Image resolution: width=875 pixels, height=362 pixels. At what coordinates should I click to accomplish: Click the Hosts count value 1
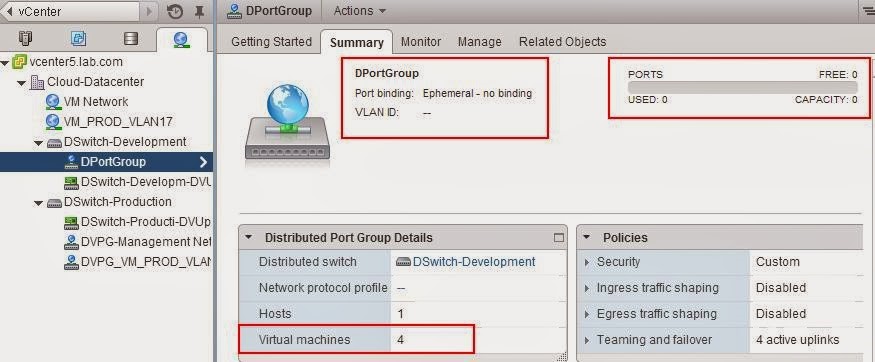400,313
